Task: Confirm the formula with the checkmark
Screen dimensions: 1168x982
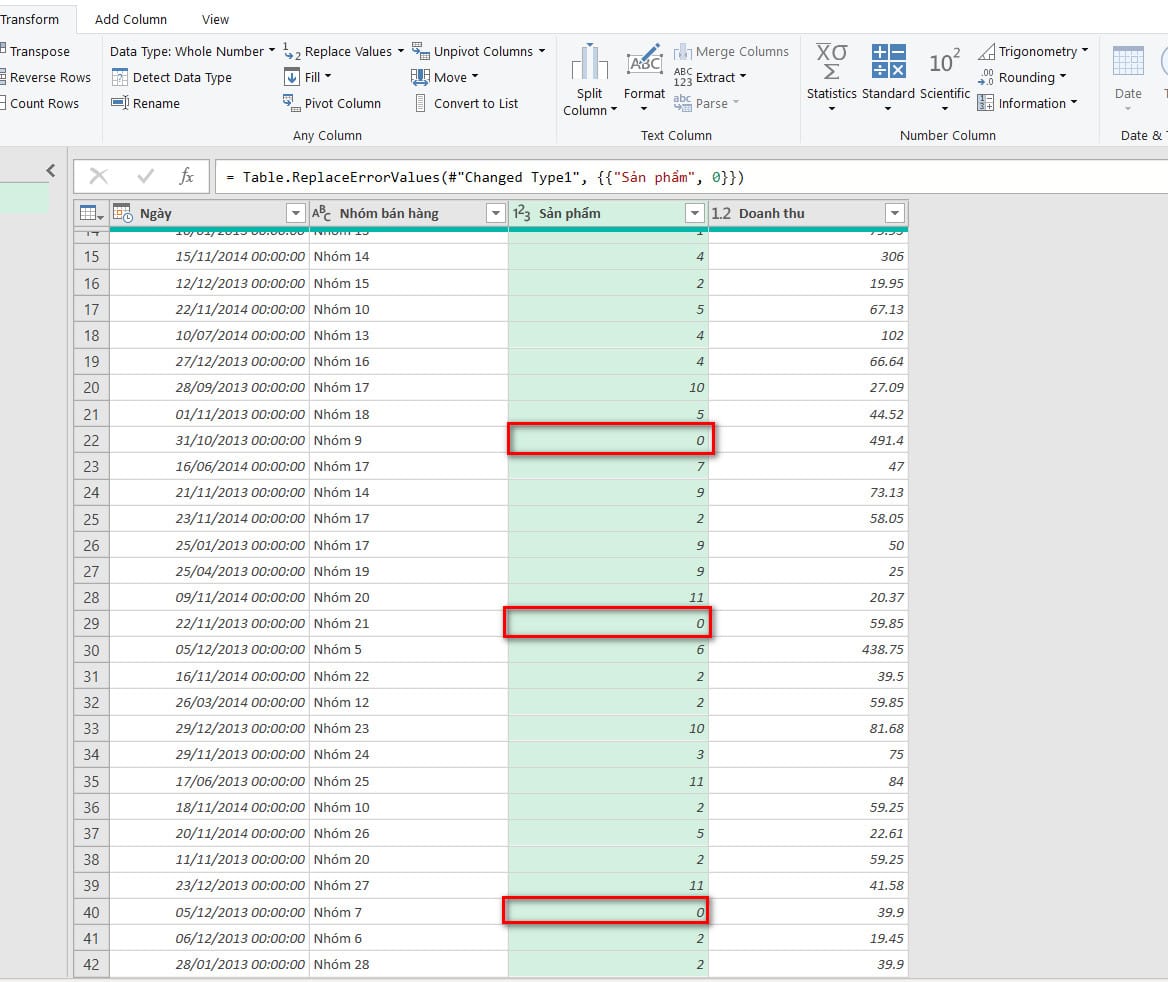Action: point(145,177)
